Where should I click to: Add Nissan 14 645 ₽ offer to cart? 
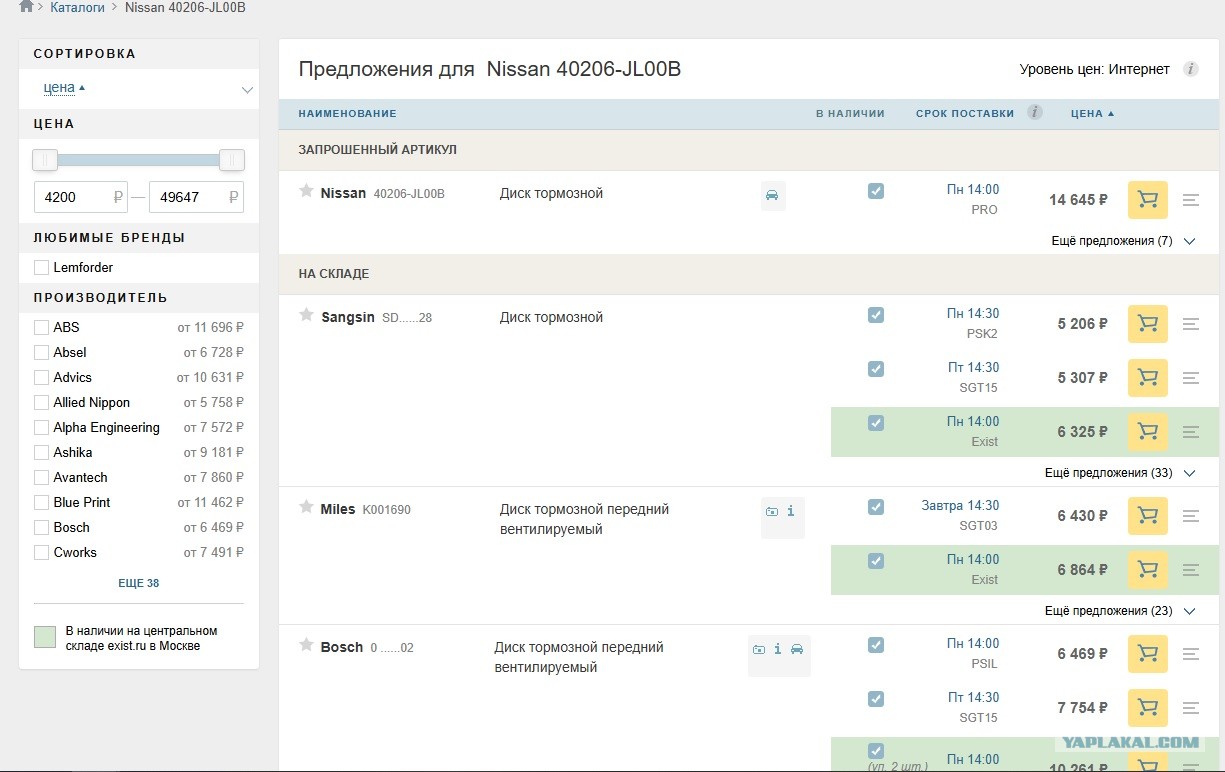click(1147, 200)
